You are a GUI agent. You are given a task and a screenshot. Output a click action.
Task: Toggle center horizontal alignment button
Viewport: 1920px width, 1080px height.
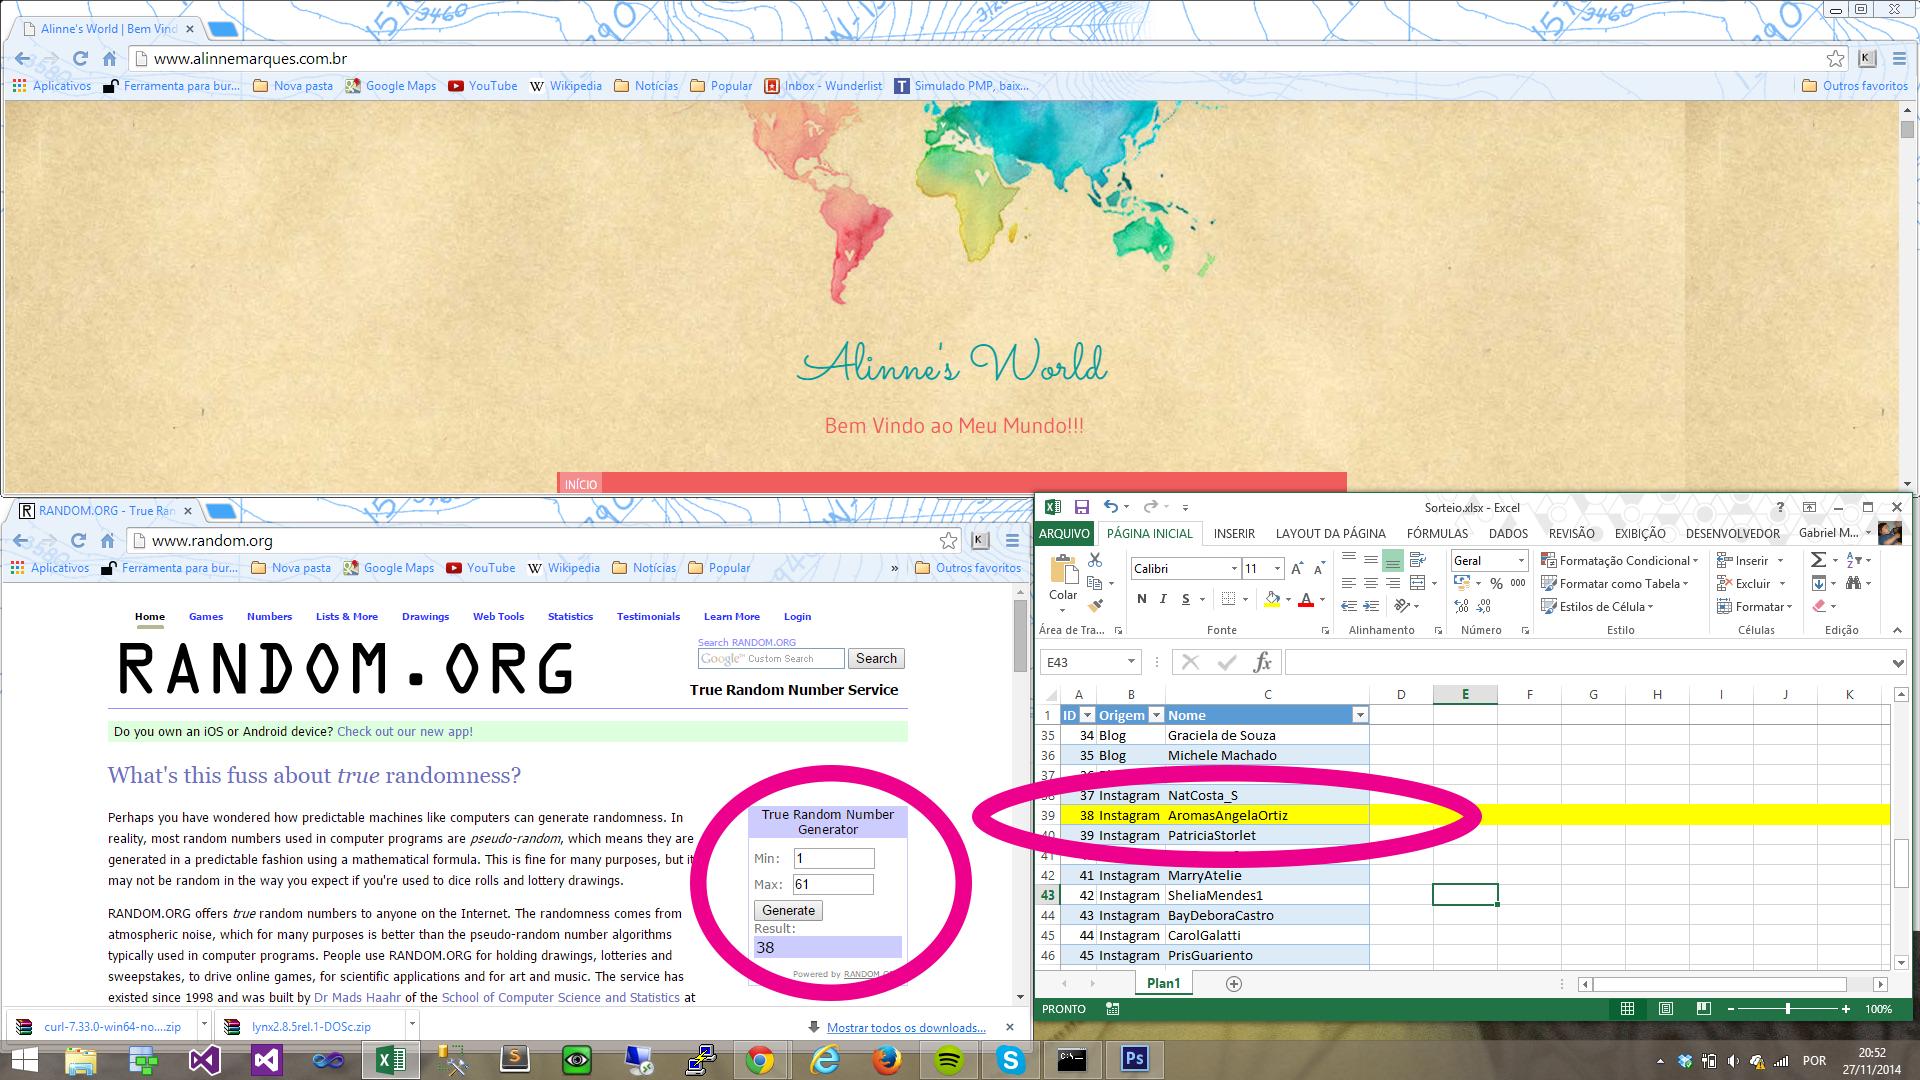1371,583
